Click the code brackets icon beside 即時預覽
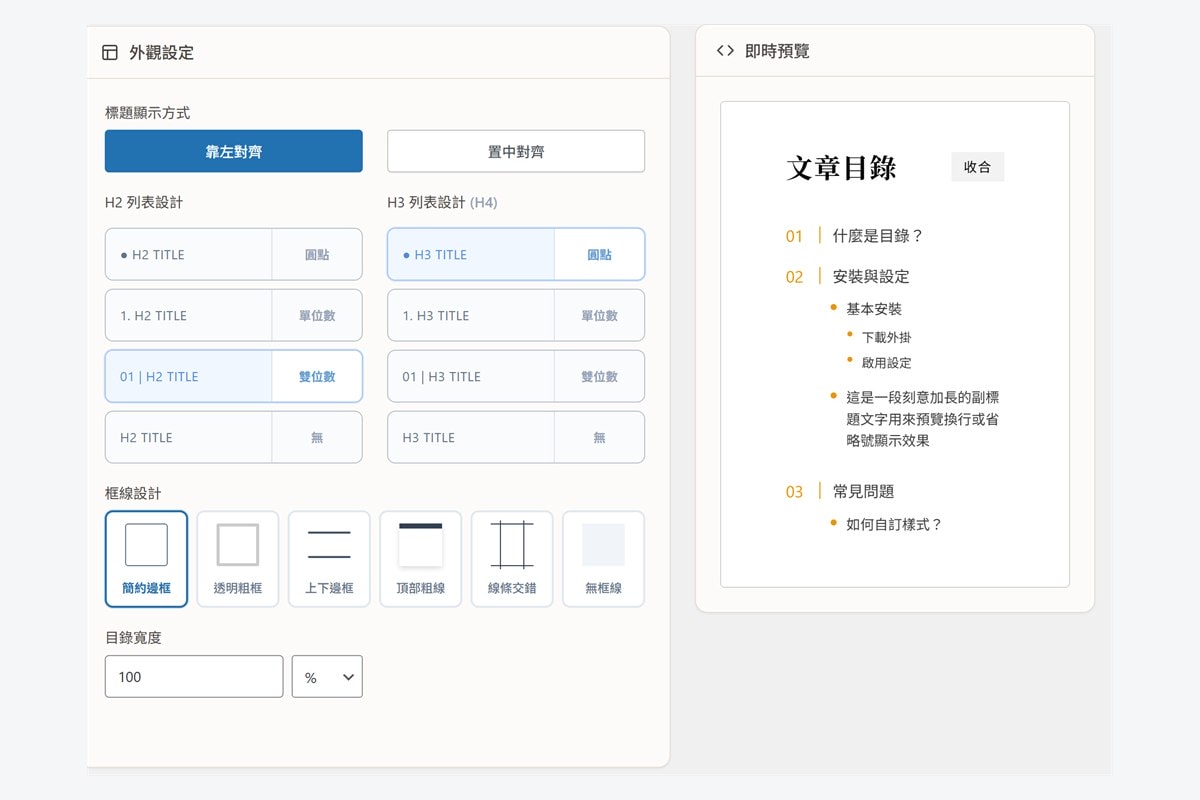The image size is (1200, 800). 726,51
